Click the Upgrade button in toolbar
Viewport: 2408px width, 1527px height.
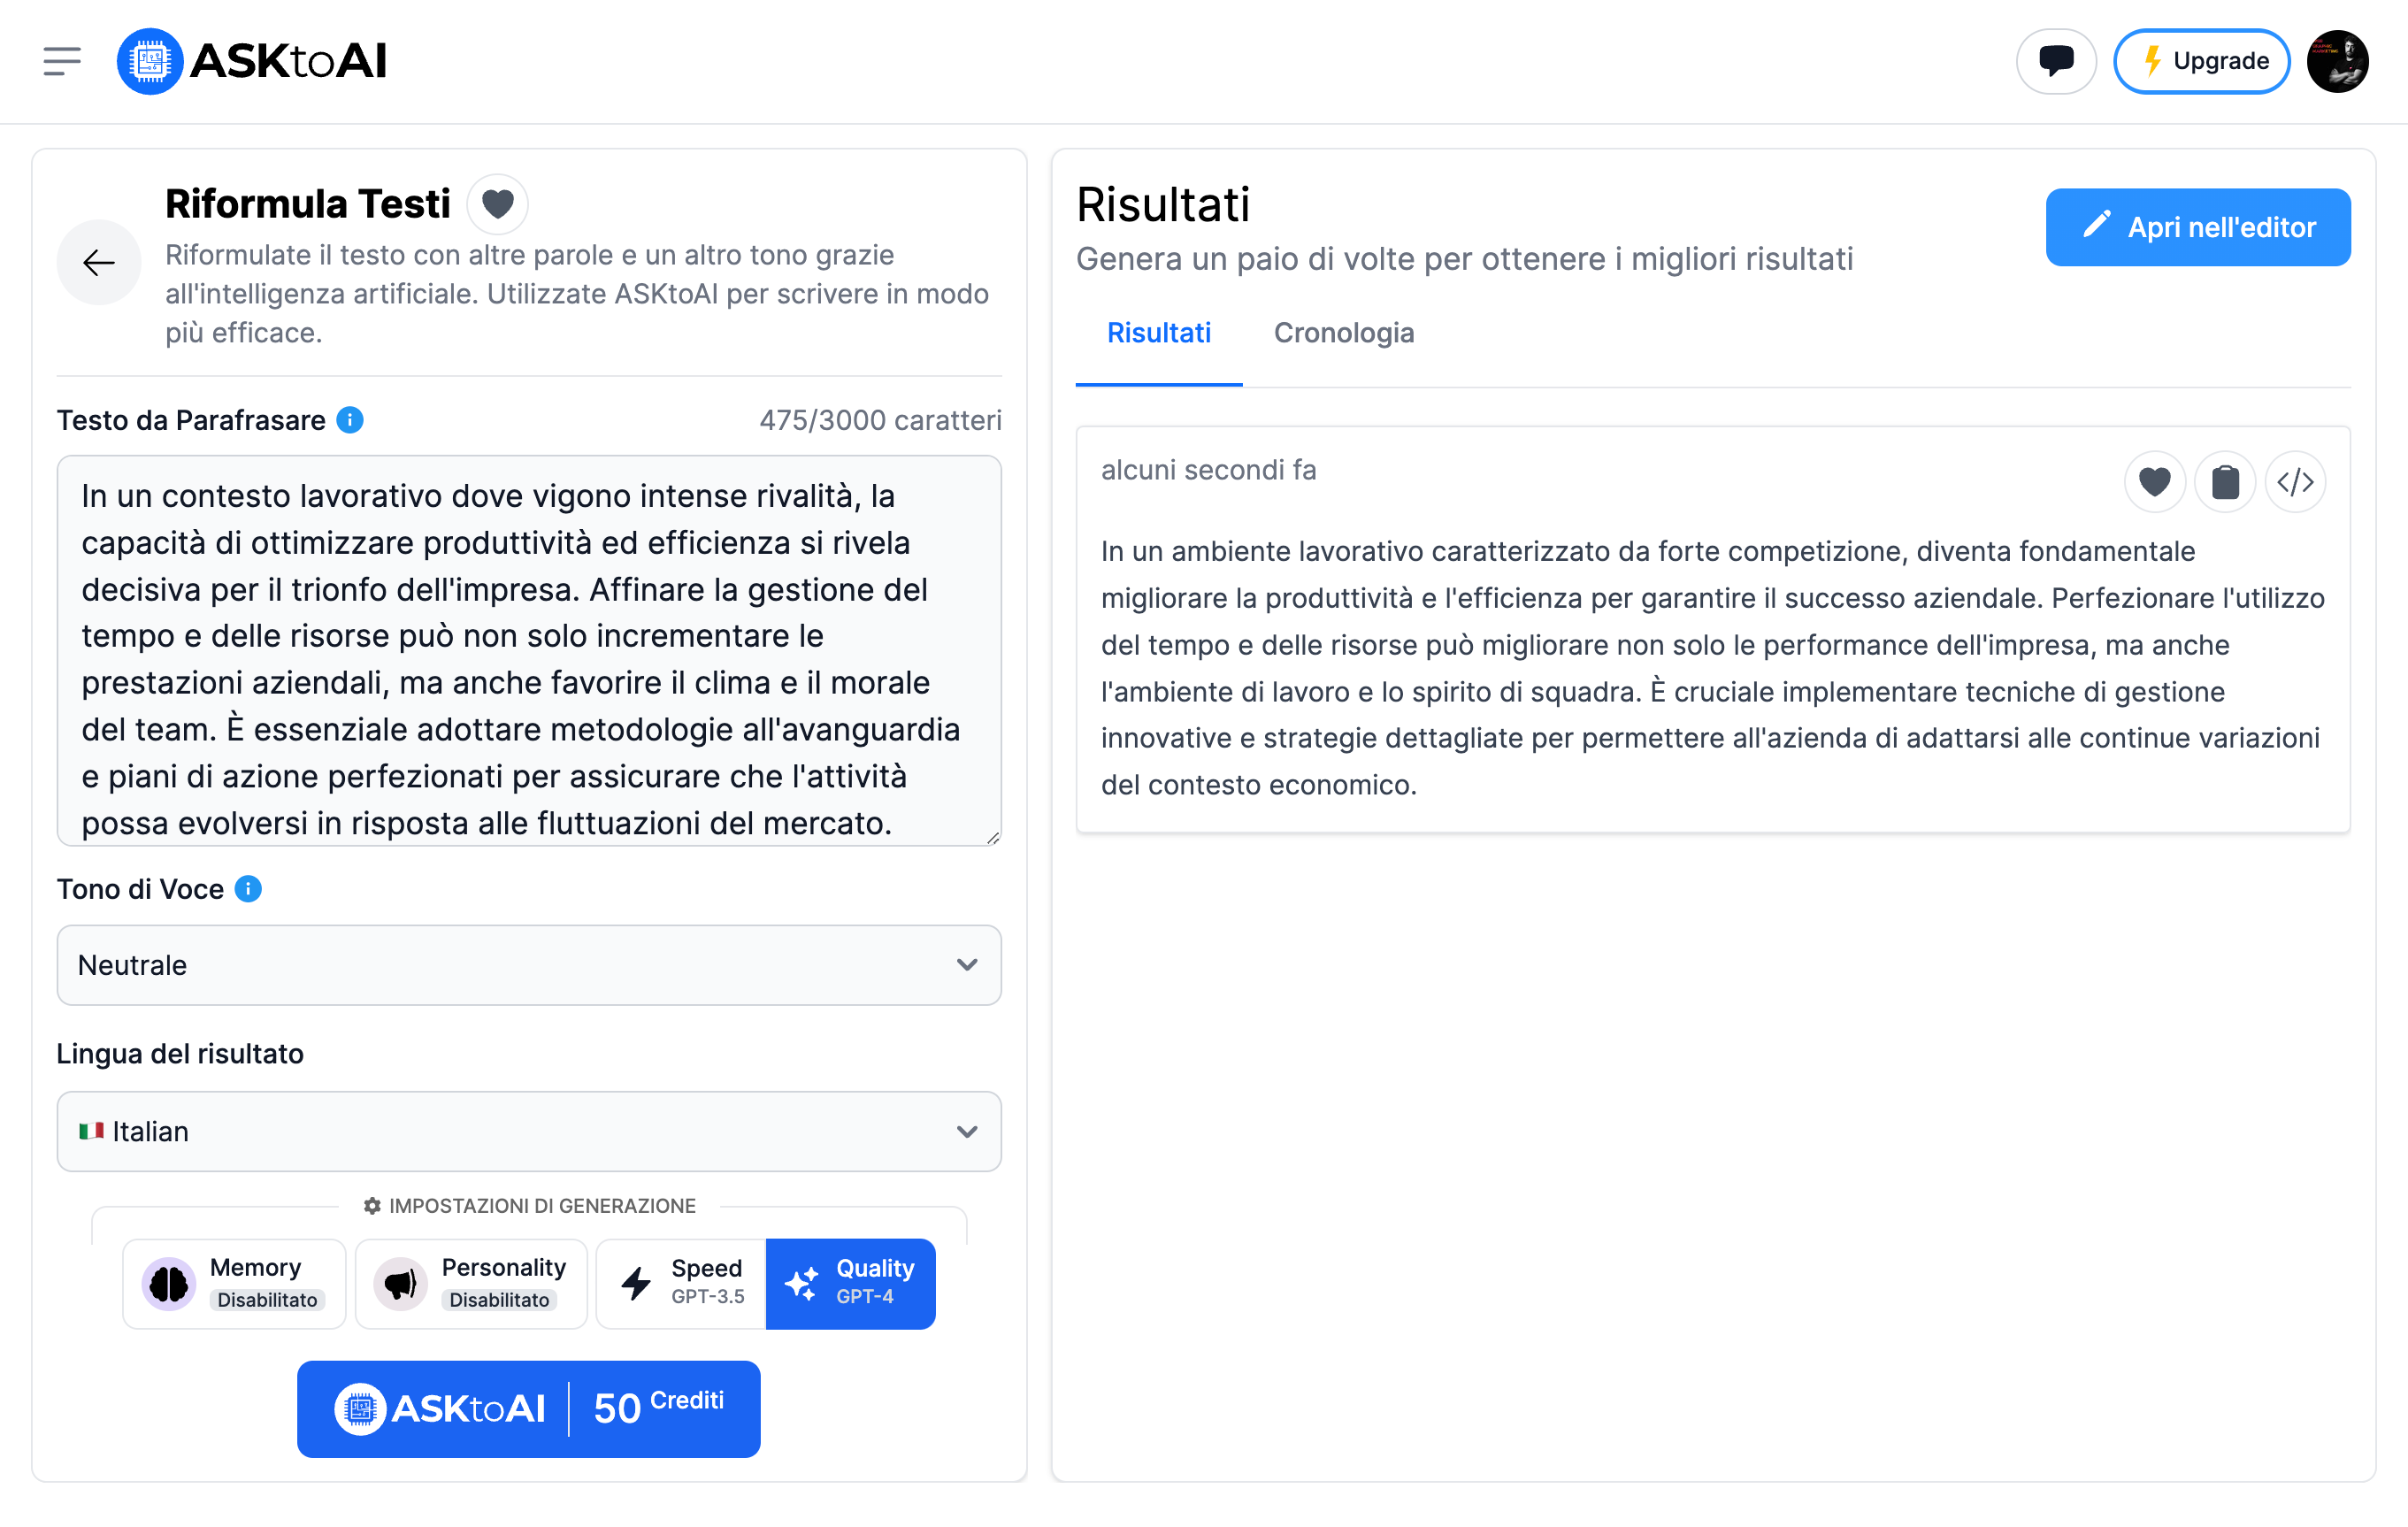click(x=2201, y=59)
